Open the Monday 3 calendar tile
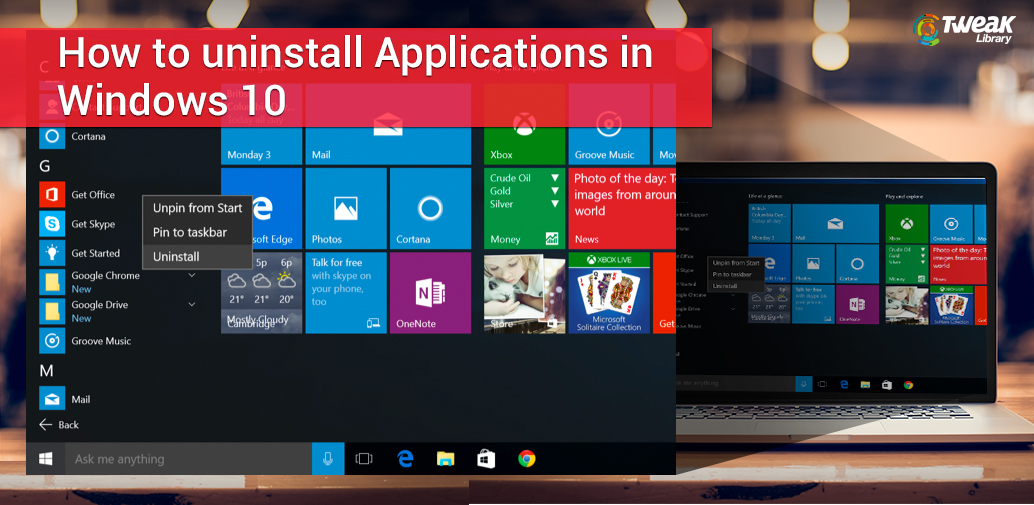The height and width of the screenshot is (505, 1034). (x=262, y=124)
